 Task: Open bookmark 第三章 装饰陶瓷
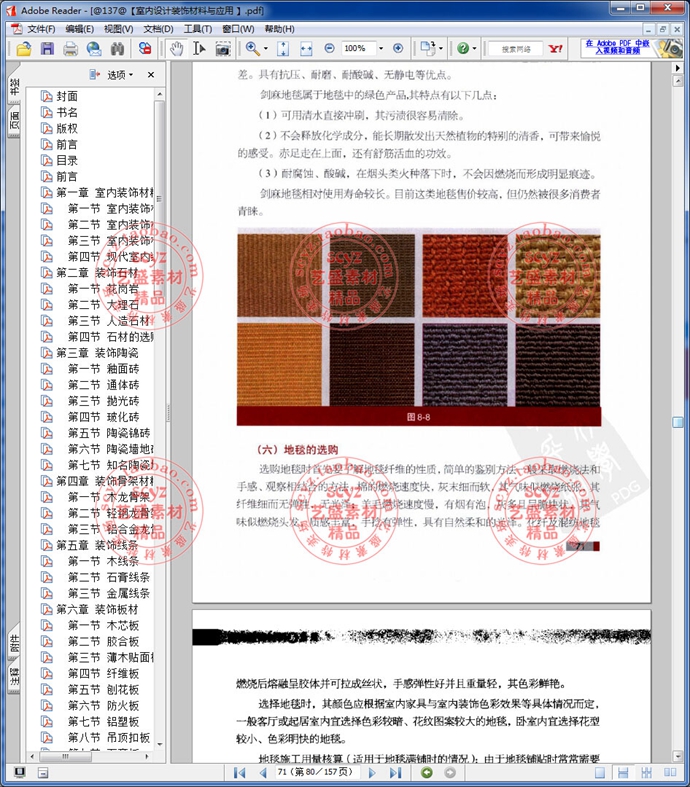[97, 353]
